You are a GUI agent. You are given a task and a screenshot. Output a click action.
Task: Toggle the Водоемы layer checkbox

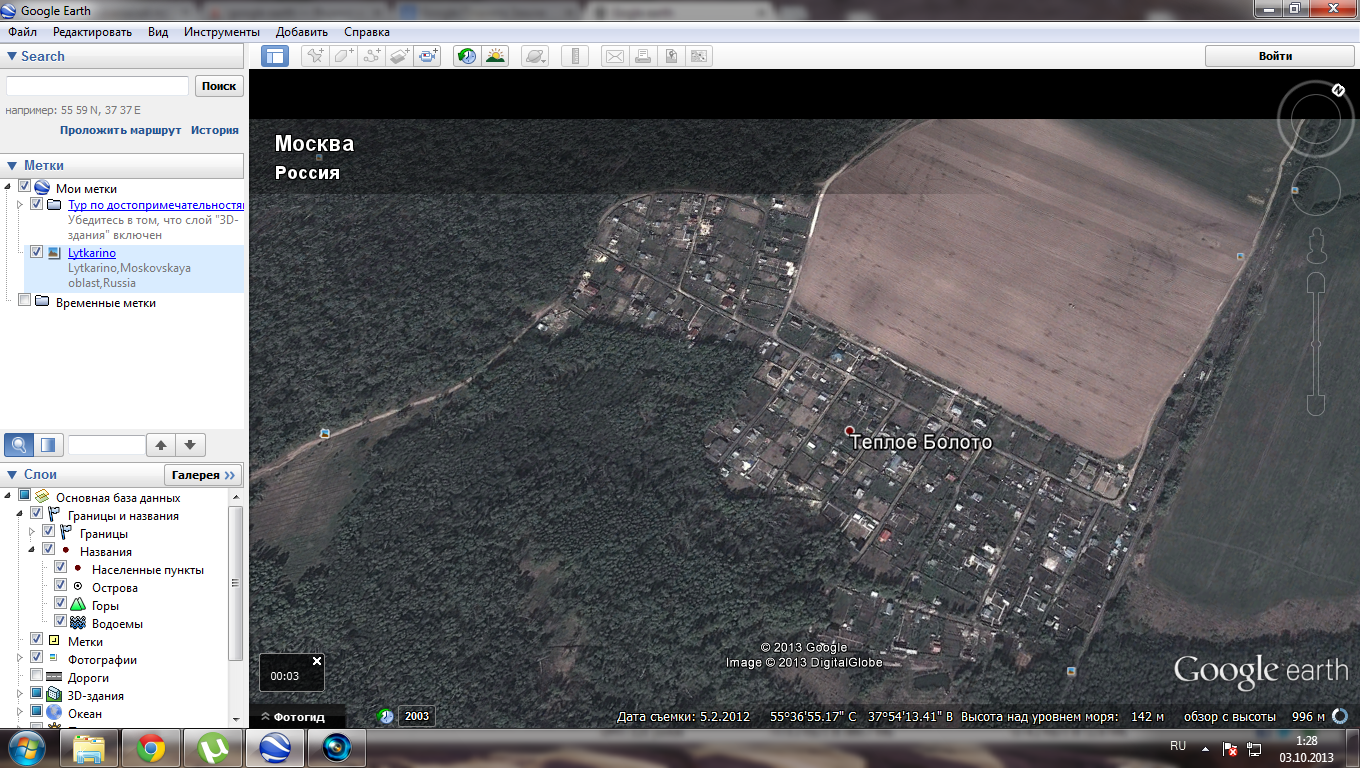click(x=60, y=622)
